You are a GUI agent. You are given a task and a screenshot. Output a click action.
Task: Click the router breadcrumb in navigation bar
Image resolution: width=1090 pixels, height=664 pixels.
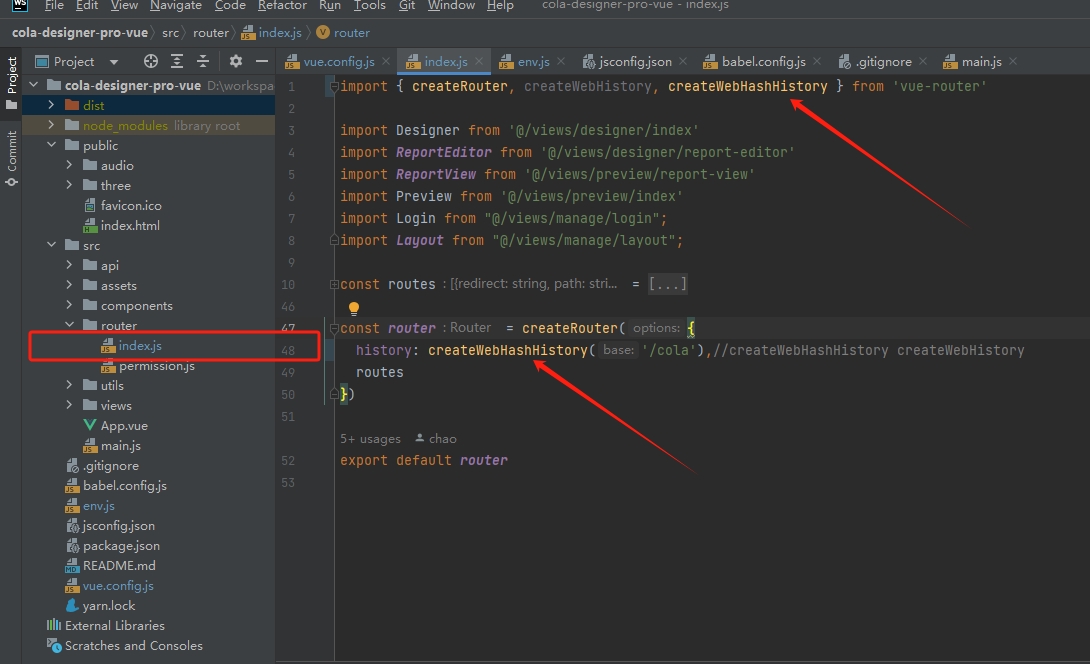pos(210,33)
